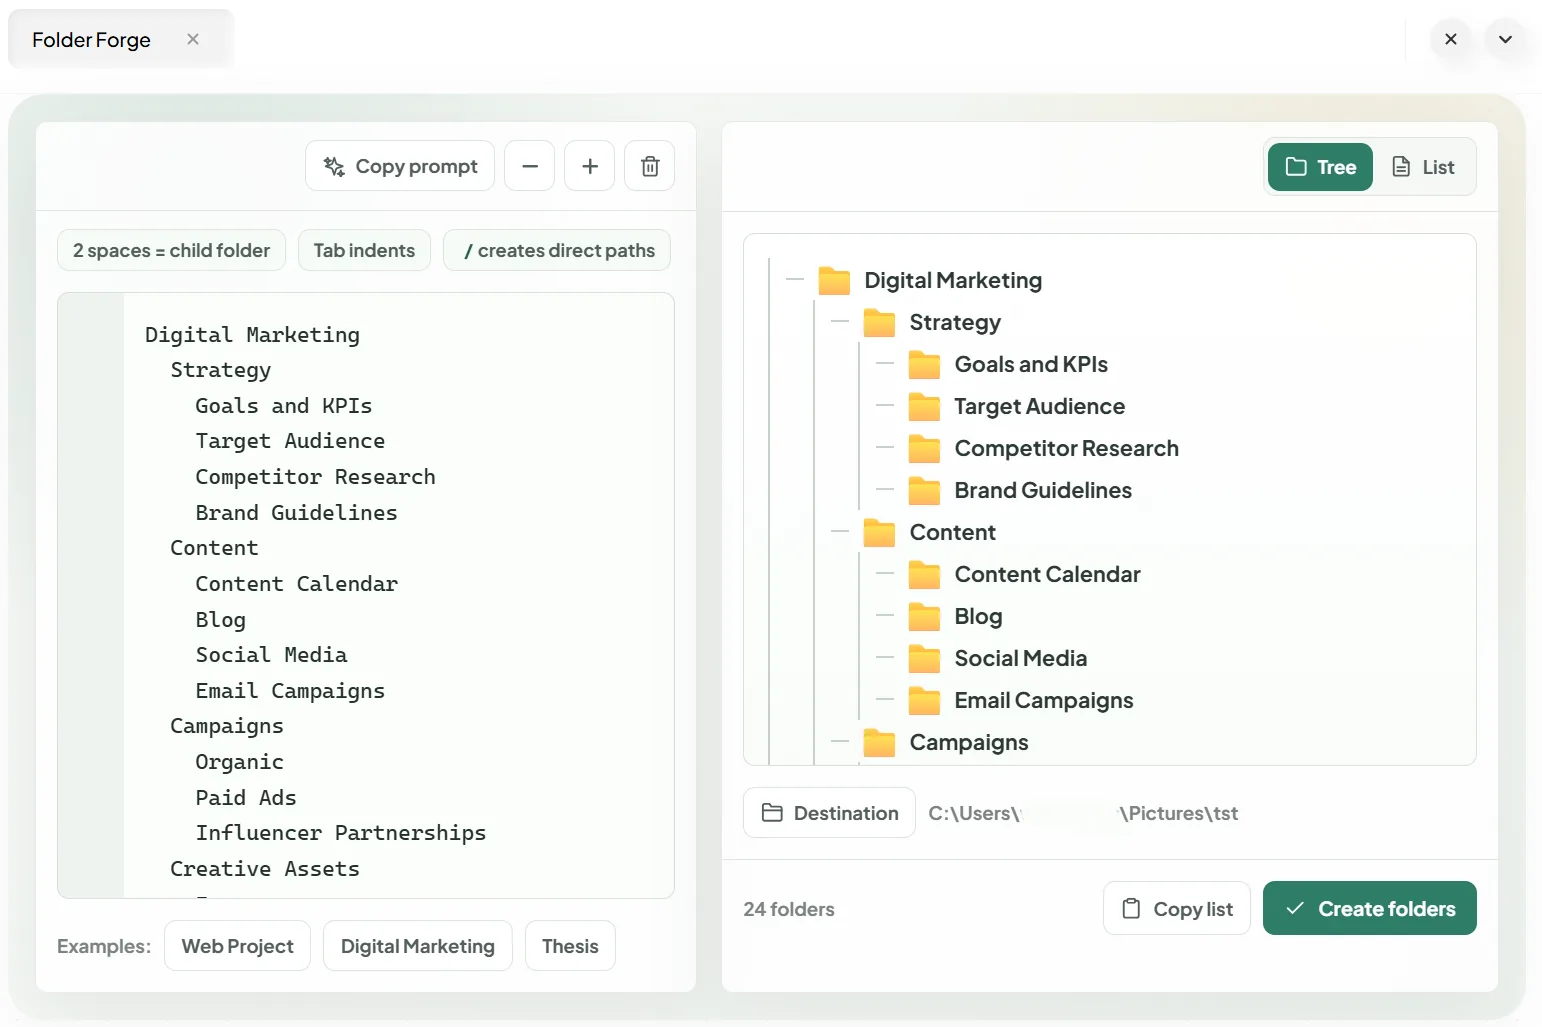Viewport: 1542px width, 1027px height.
Task: Select the Folder Forge tab title
Action: pyautogui.click(x=91, y=40)
